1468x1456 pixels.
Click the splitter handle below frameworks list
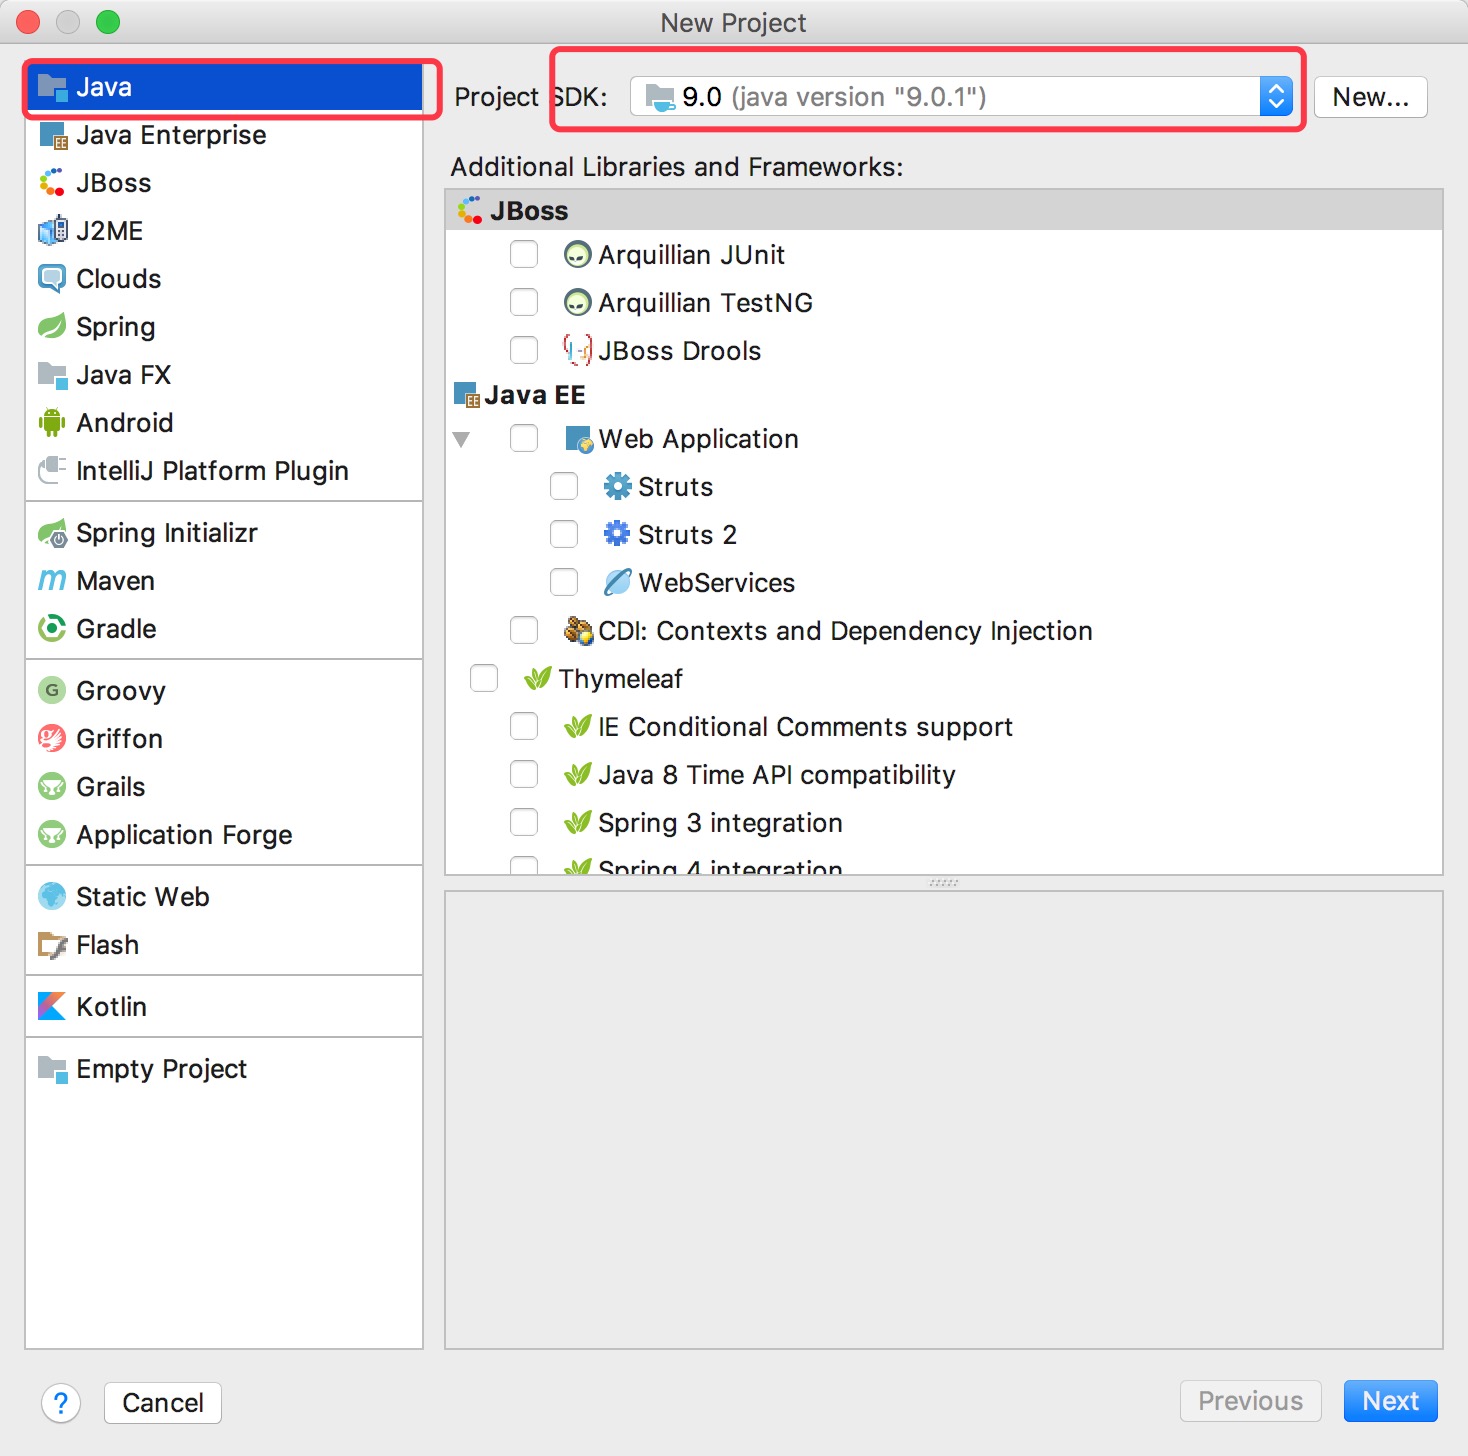point(944,883)
